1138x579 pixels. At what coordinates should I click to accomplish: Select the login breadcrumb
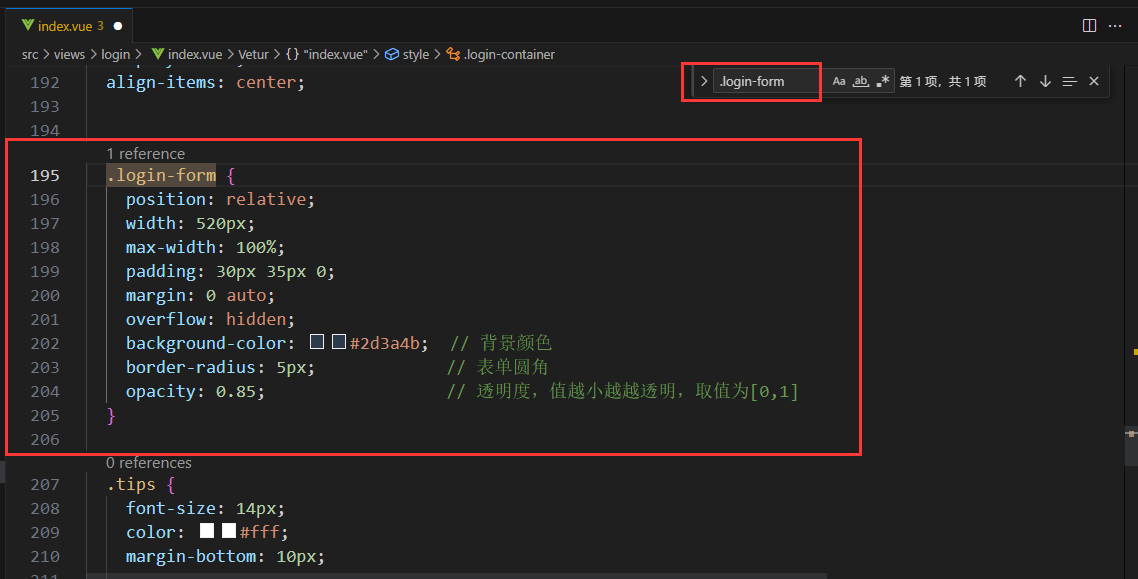coord(115,54)
